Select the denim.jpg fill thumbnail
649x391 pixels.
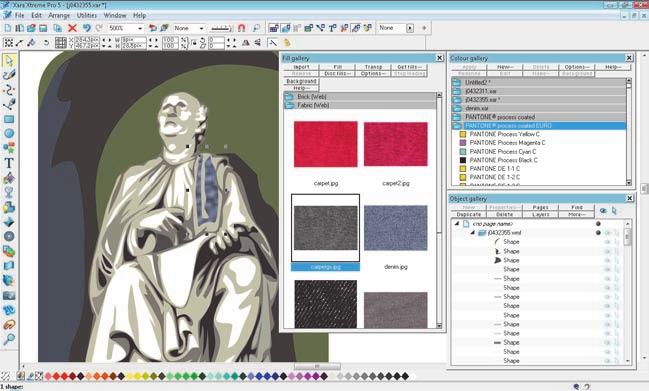(x=396, y=228)
